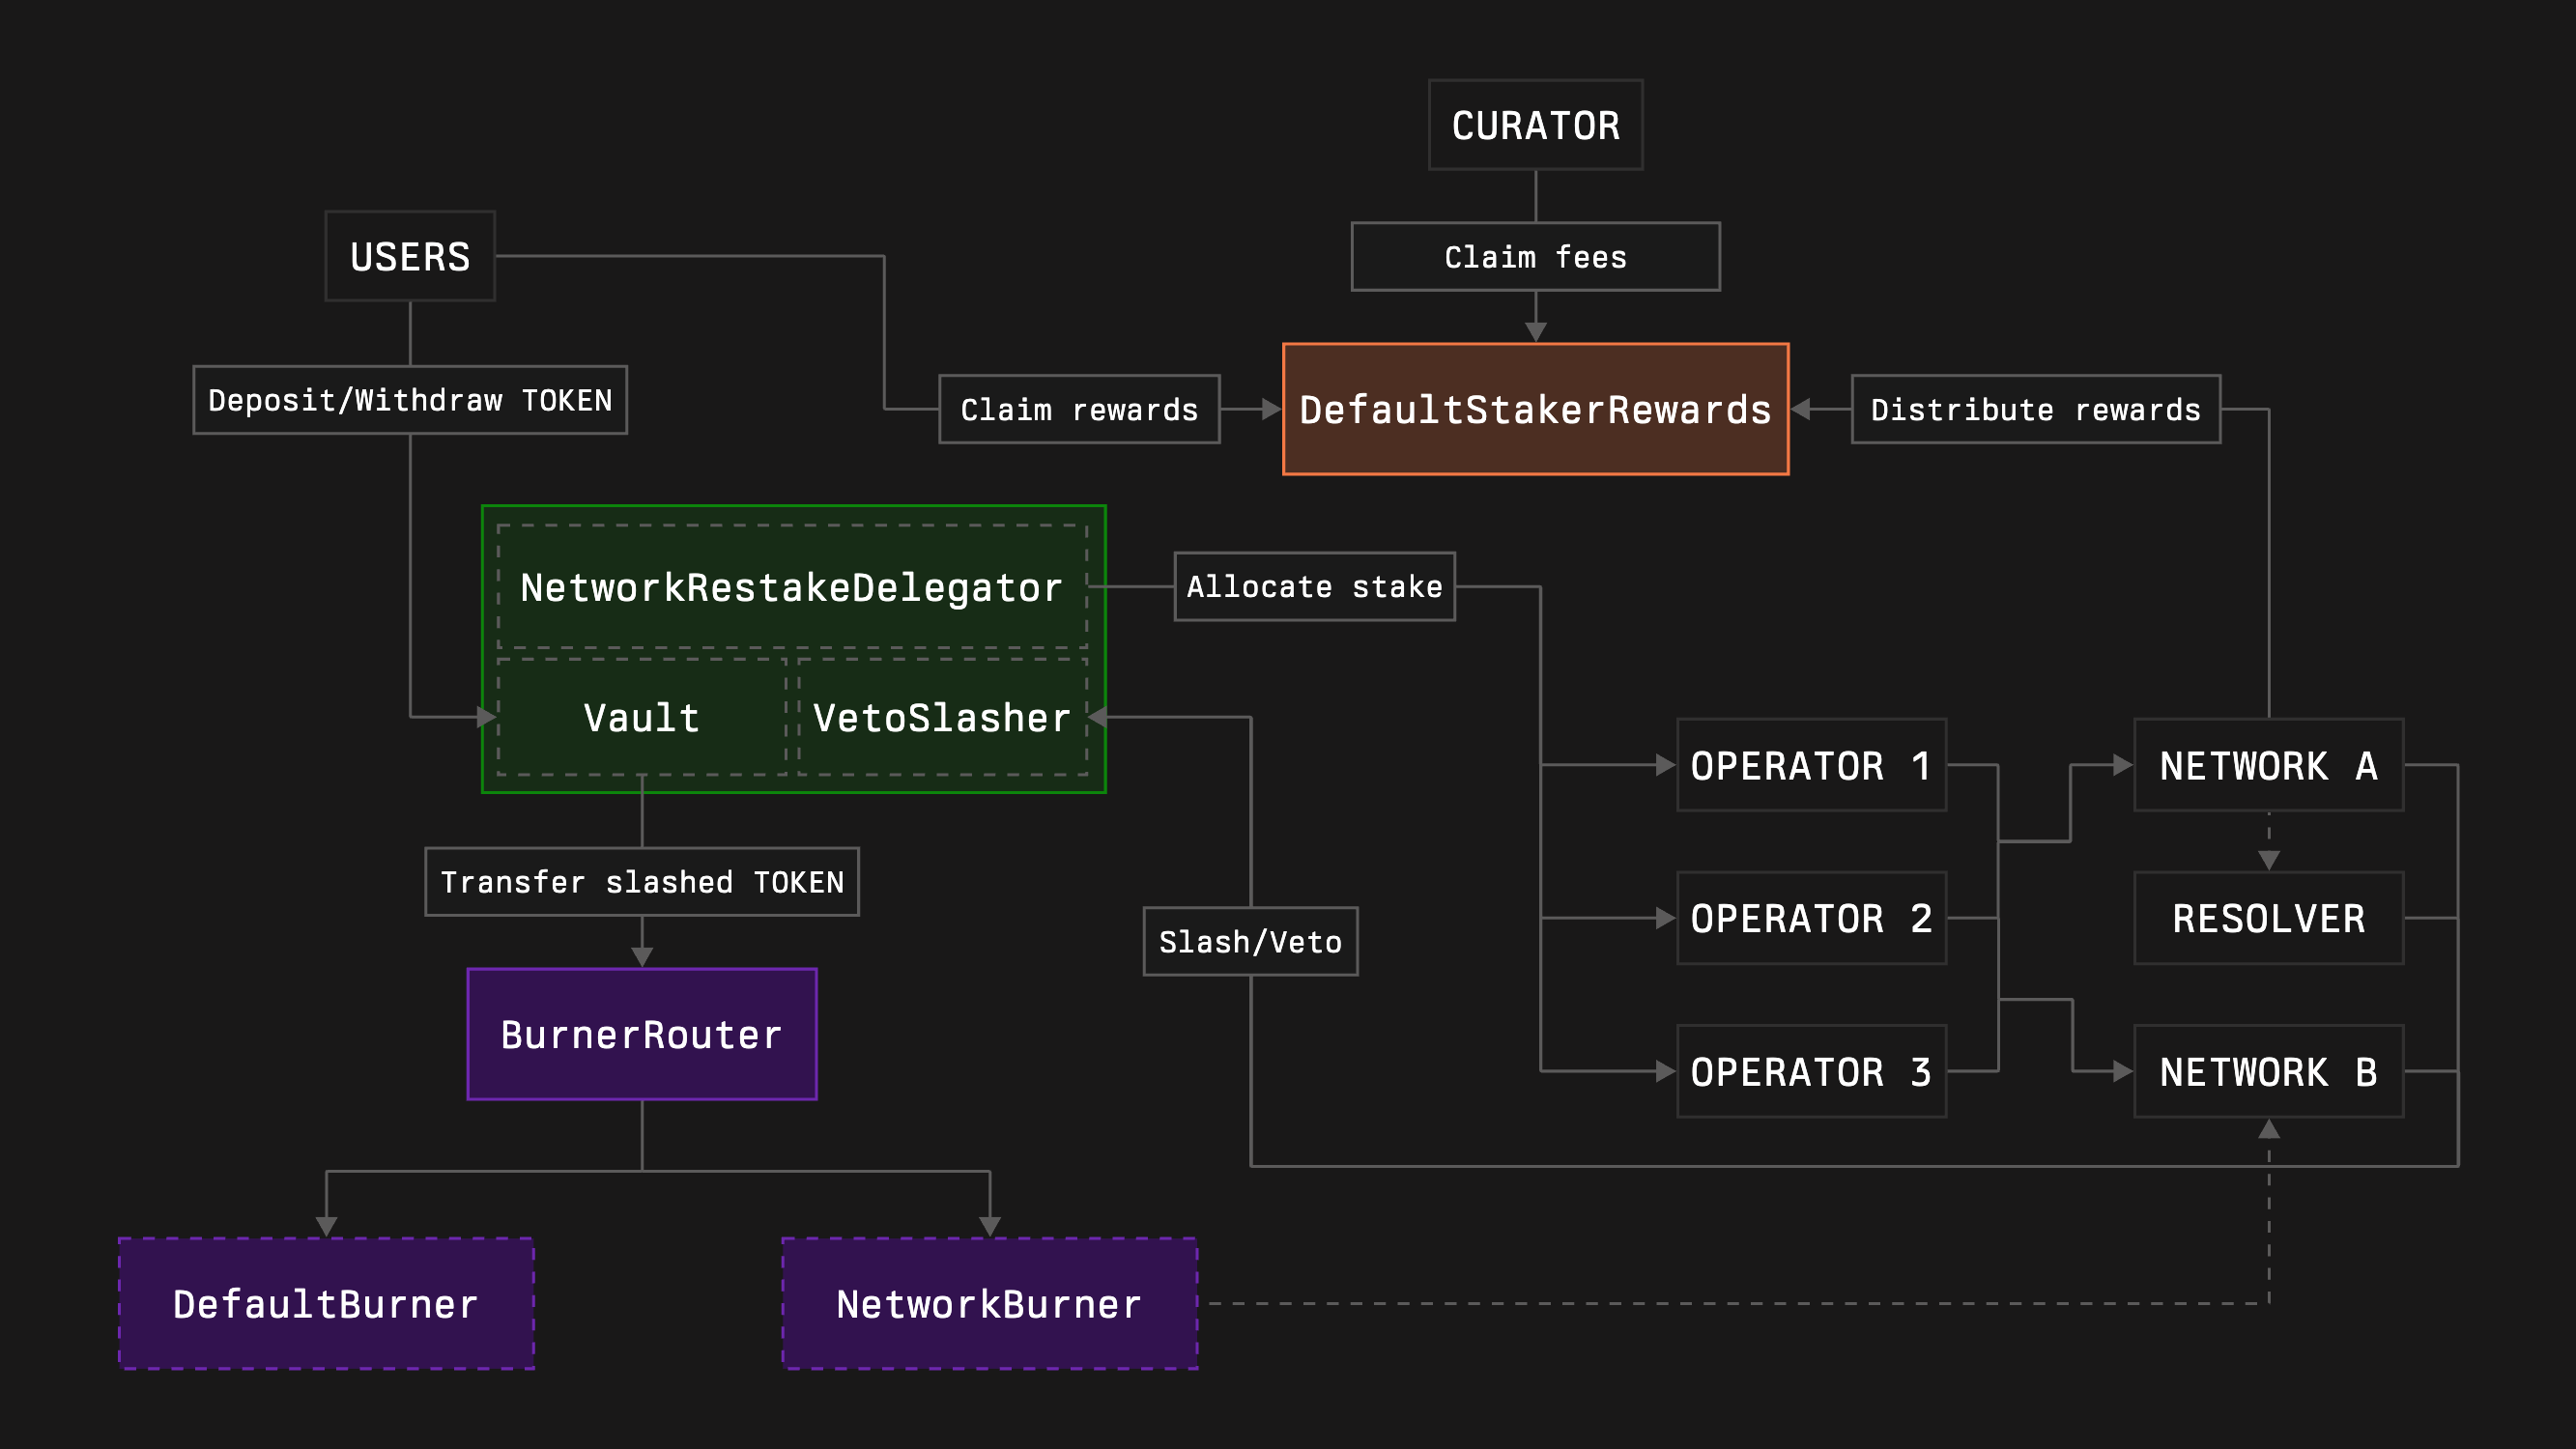Image resolution: width=2576 pixels, height=1449 pixels.
Task: Open the BurnerRouter node
Action: [x=641, y=1035]
